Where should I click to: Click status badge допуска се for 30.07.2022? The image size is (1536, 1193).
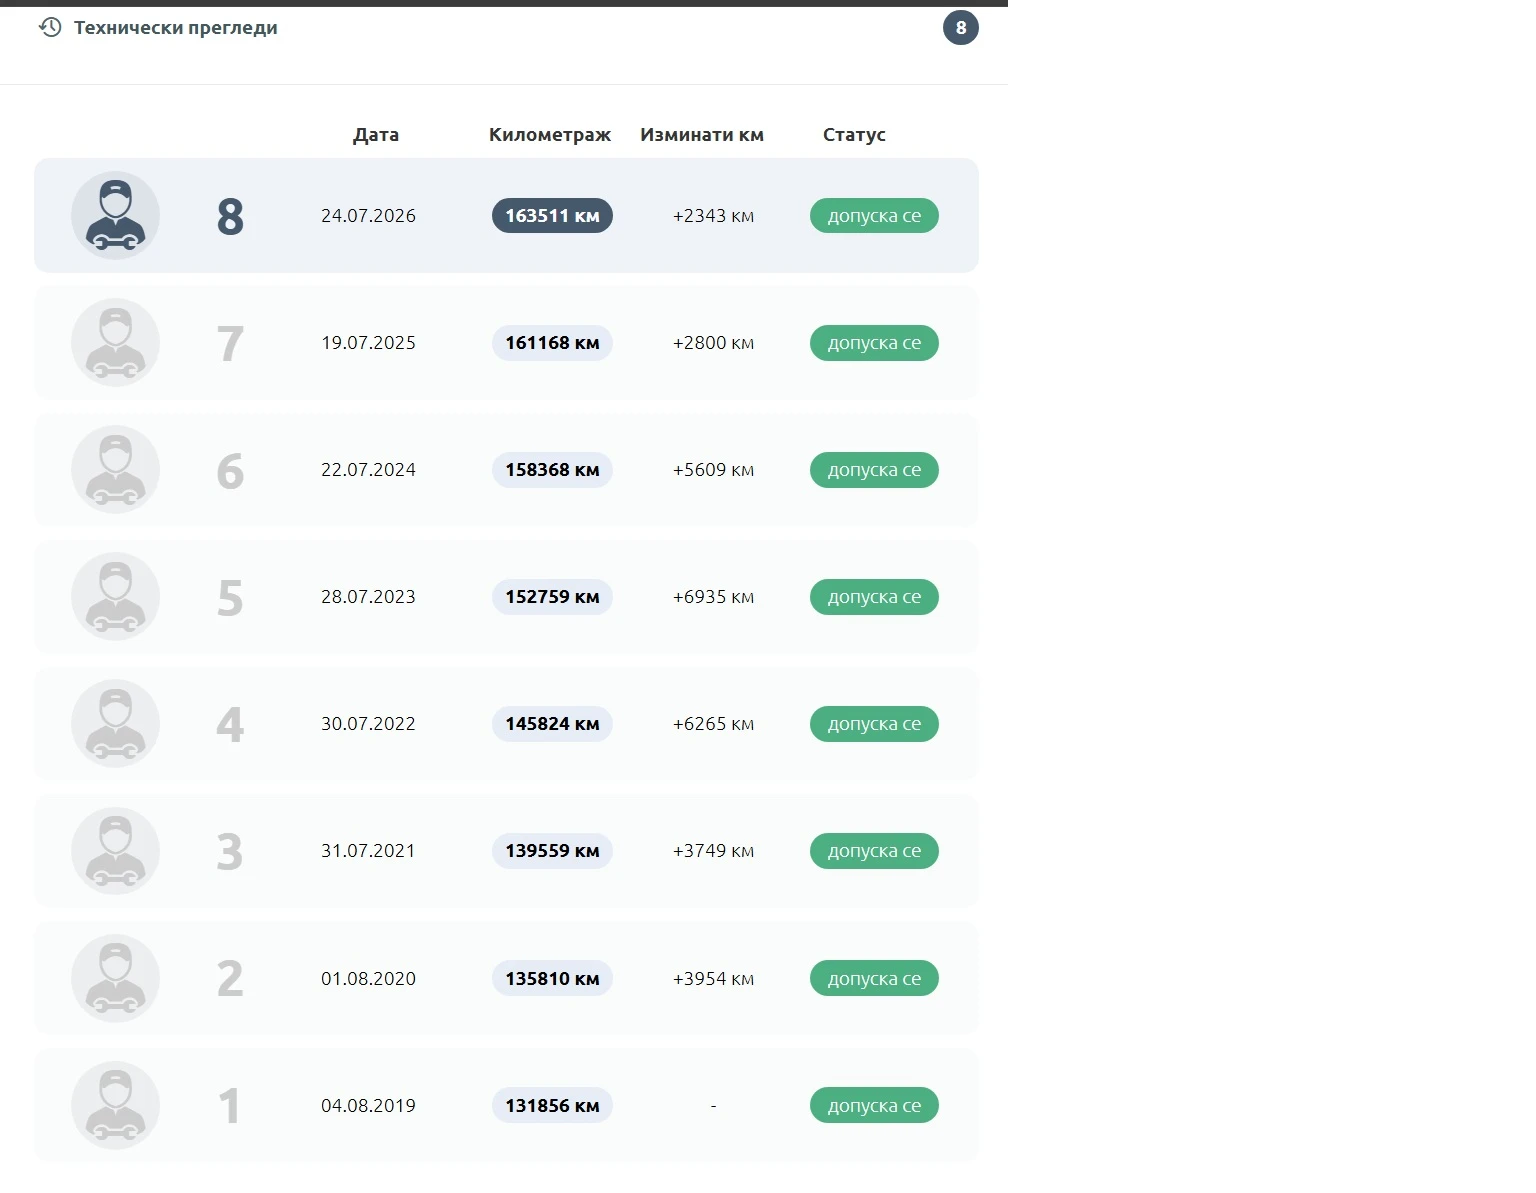[x=874, y=723]
